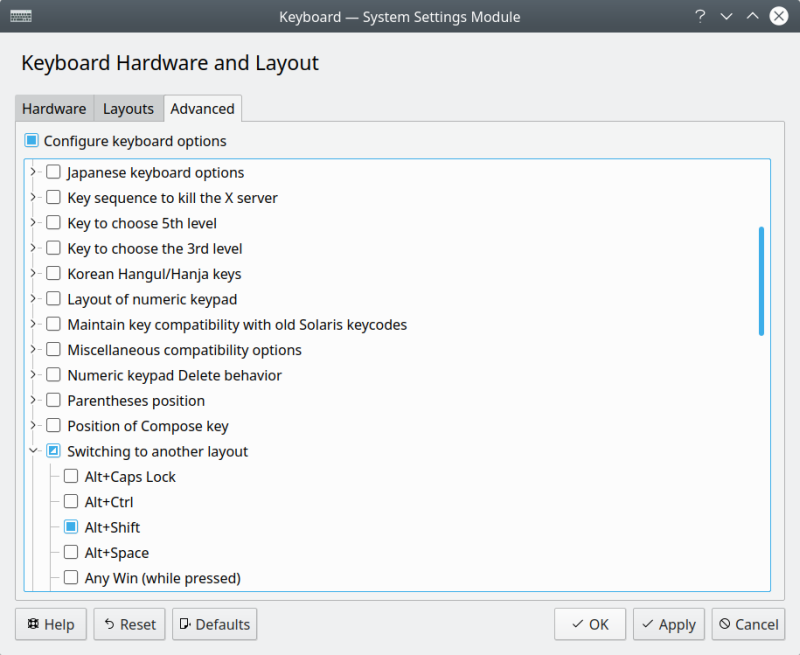Select Key to choose 5th level item
This screenshot has height=655, width=800.
pos(142,223)
